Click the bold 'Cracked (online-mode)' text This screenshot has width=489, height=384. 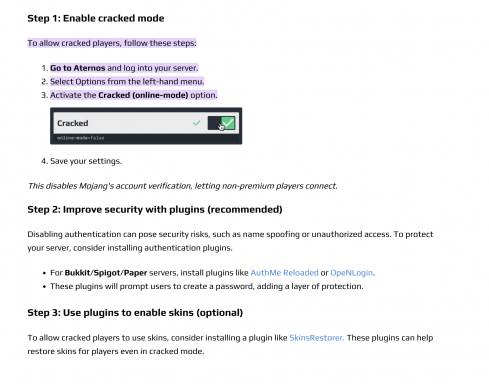coord(143,95)
